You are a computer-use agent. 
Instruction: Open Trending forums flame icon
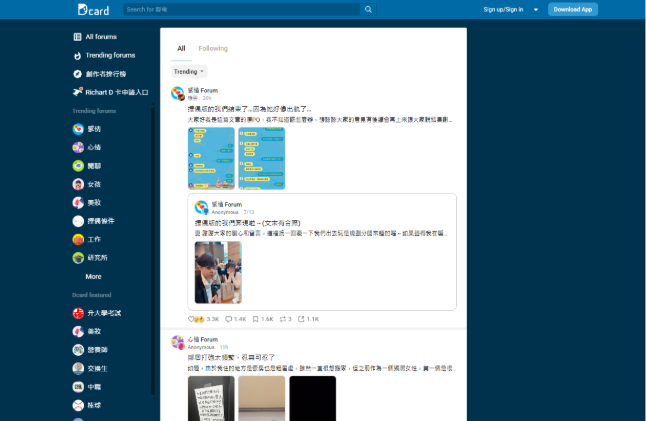[x=78, y=55]
